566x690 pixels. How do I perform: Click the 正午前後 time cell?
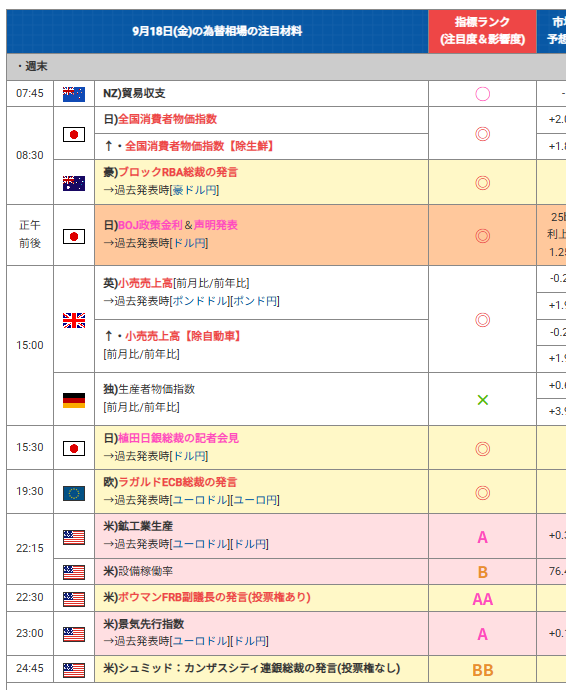click(x=30, y=235)
